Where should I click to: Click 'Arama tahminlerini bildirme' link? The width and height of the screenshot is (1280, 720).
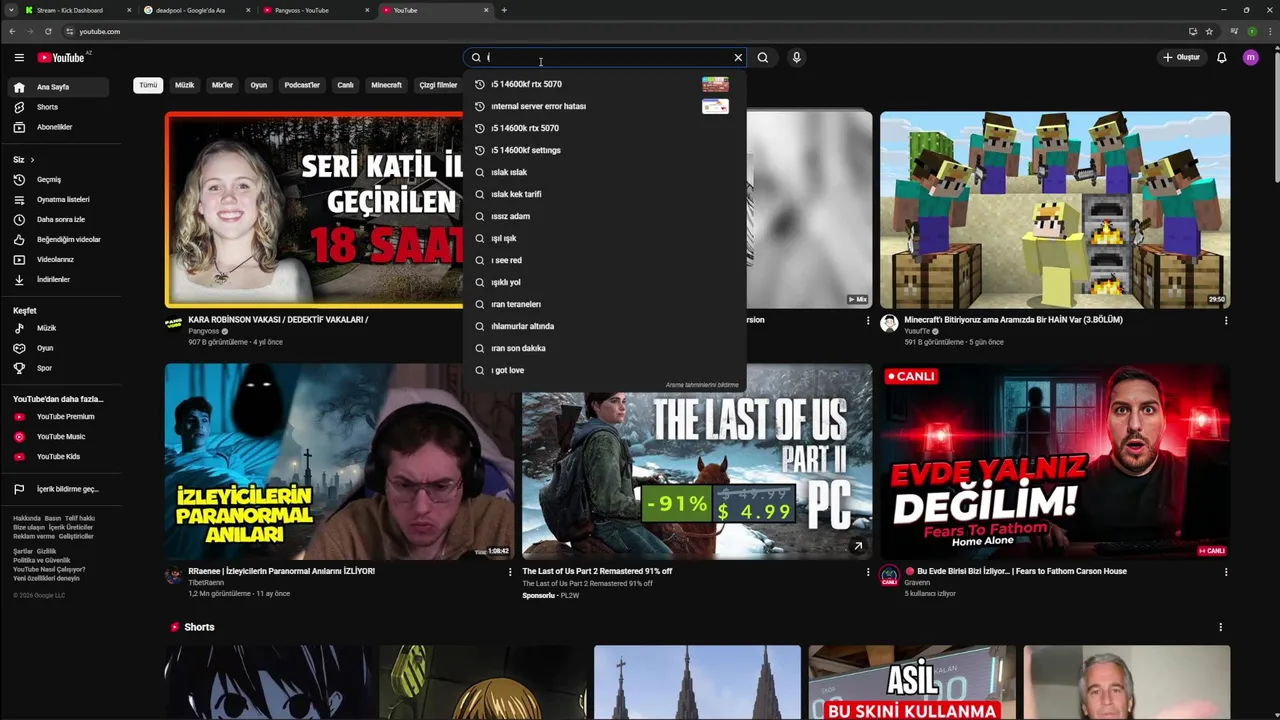(x=702, y=385)
